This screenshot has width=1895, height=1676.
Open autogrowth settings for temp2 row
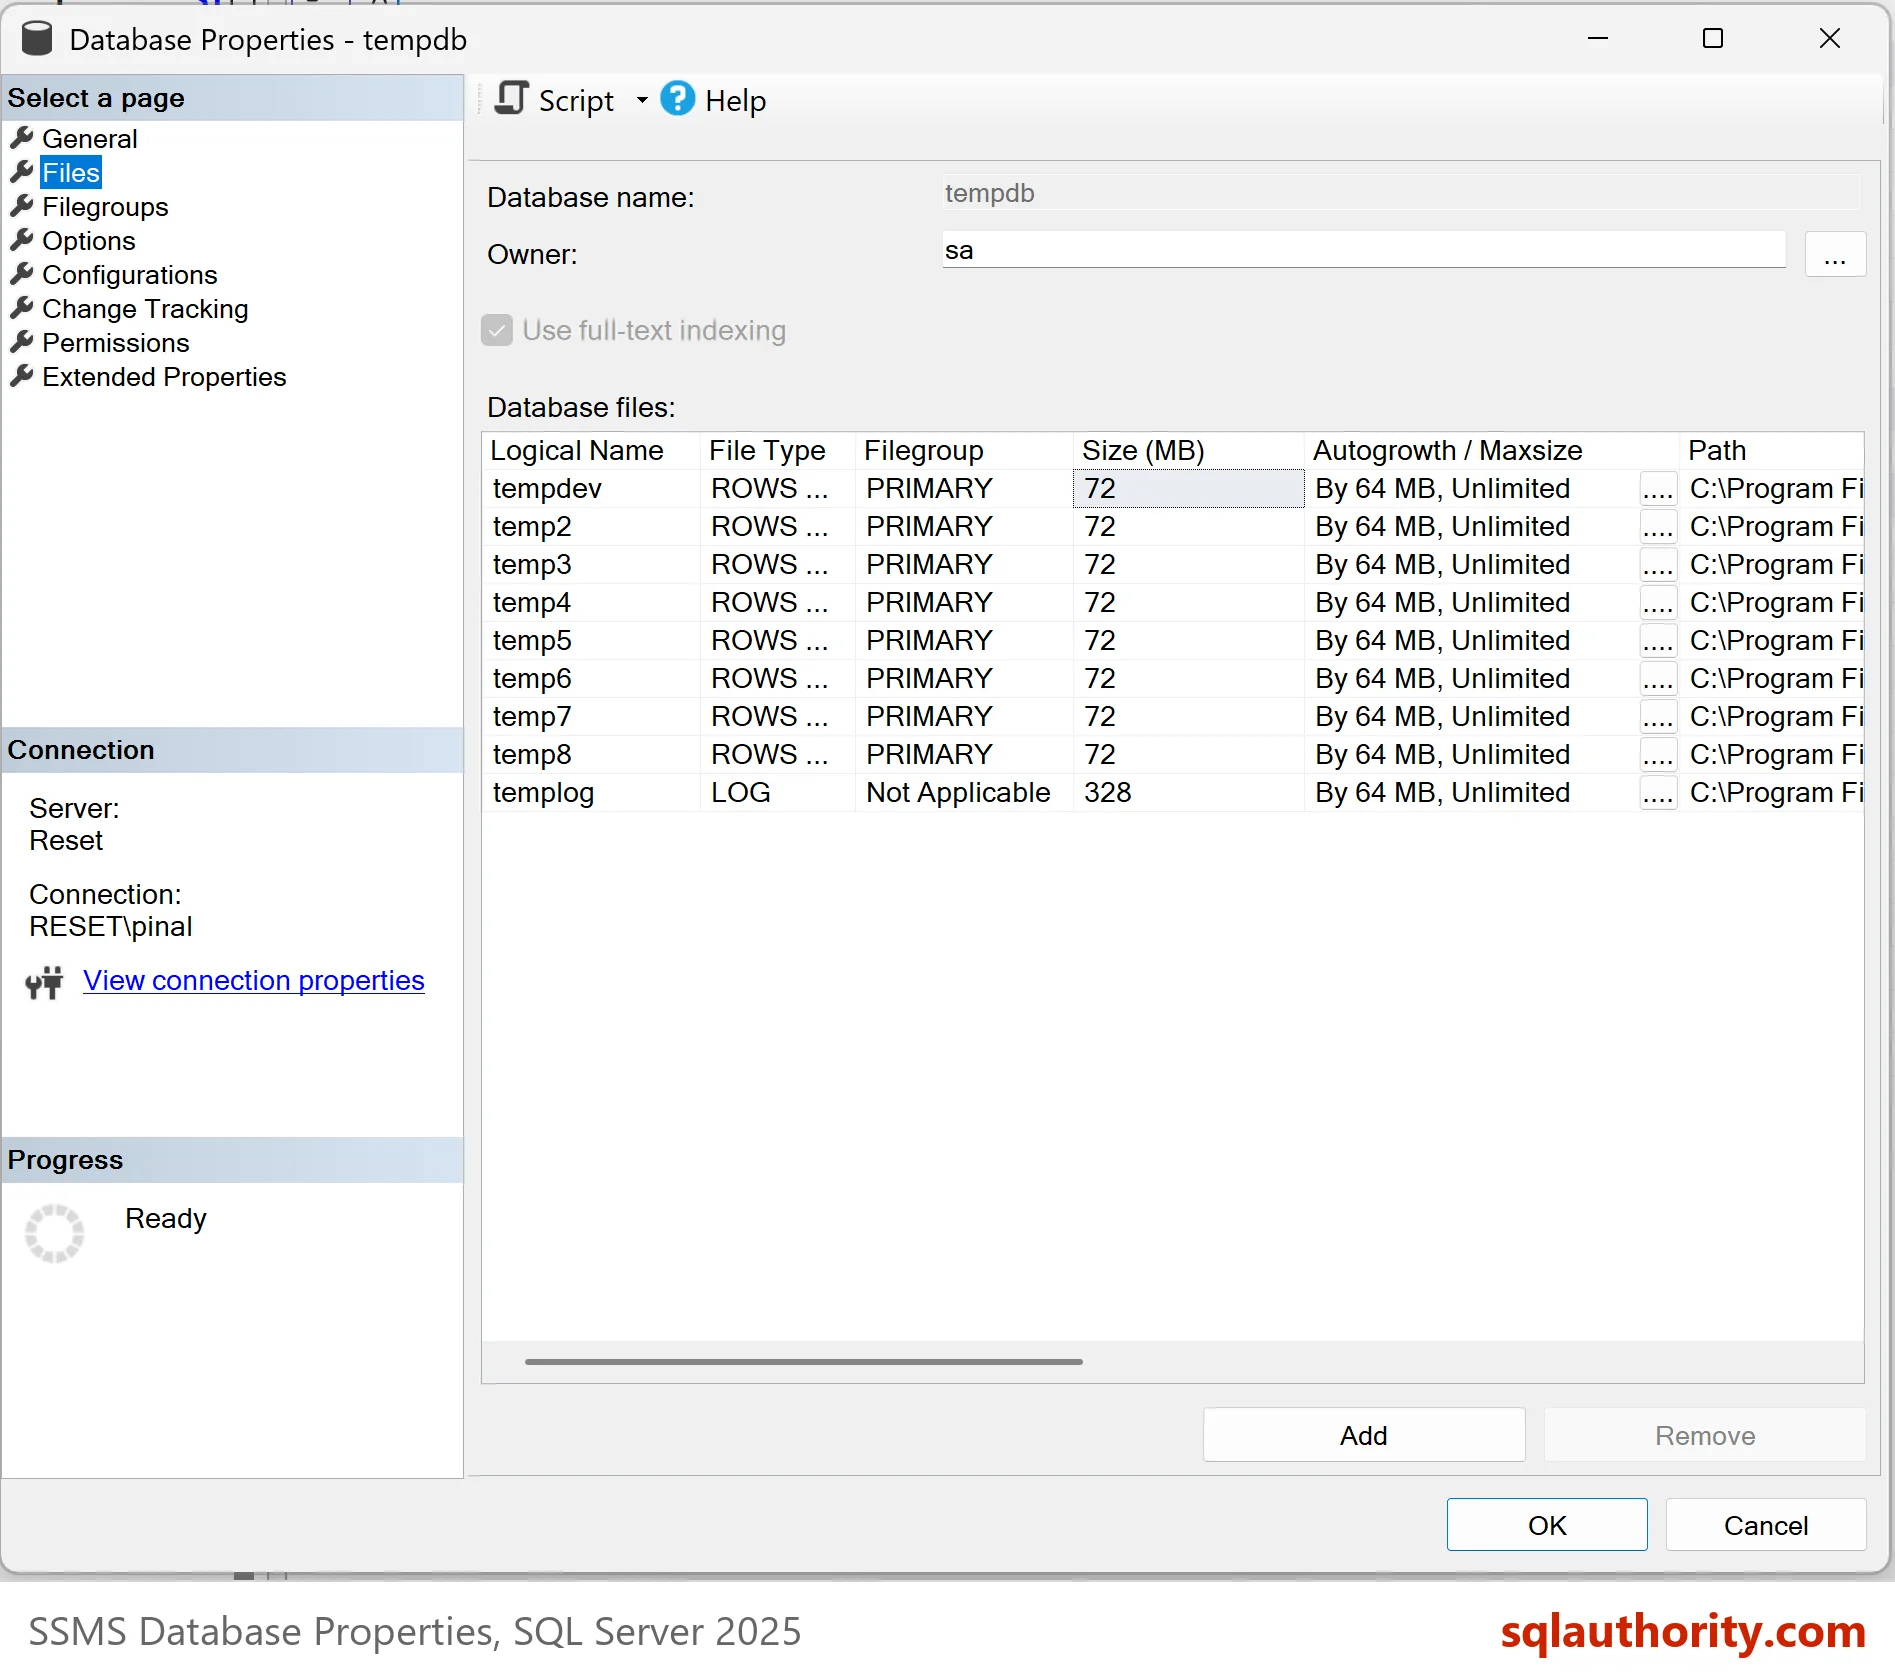point(1658,528)
